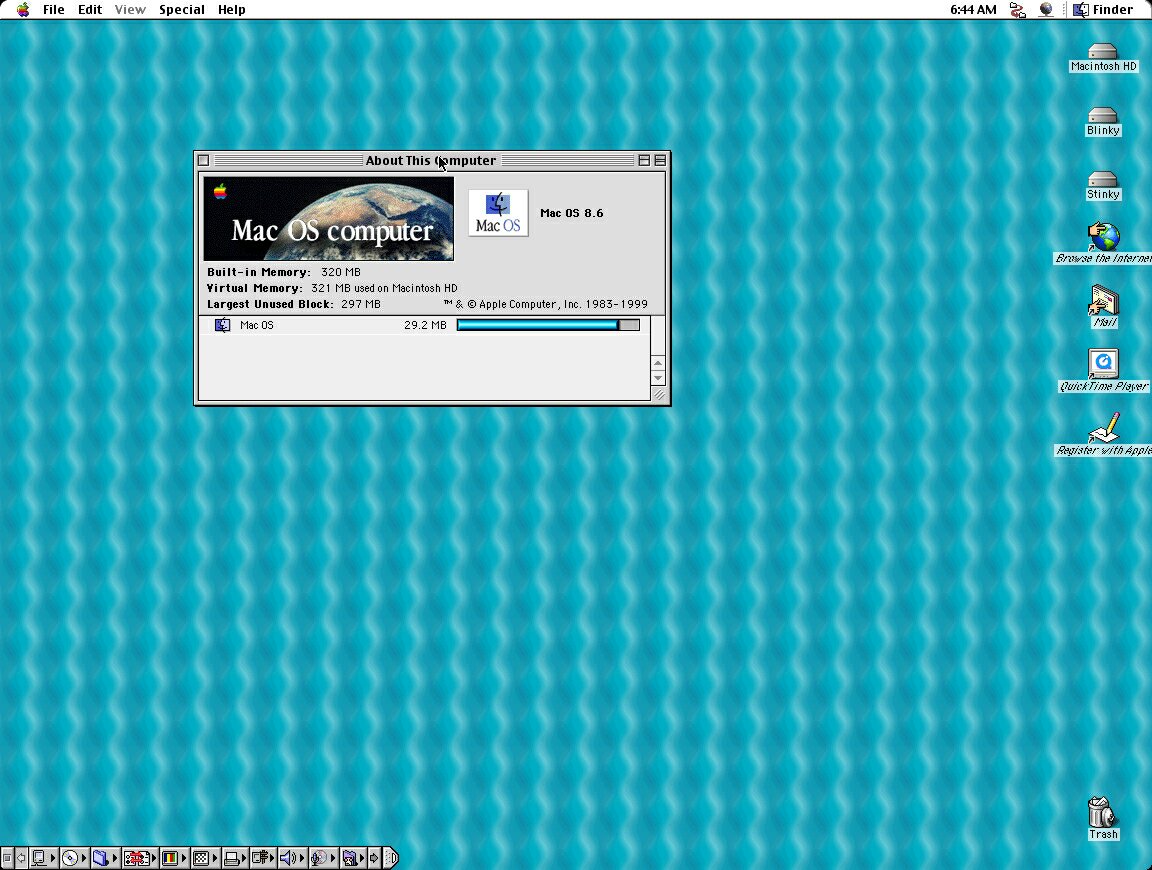
Task: Click the scroll down arrow in memory list
Action: pos(658,378)
